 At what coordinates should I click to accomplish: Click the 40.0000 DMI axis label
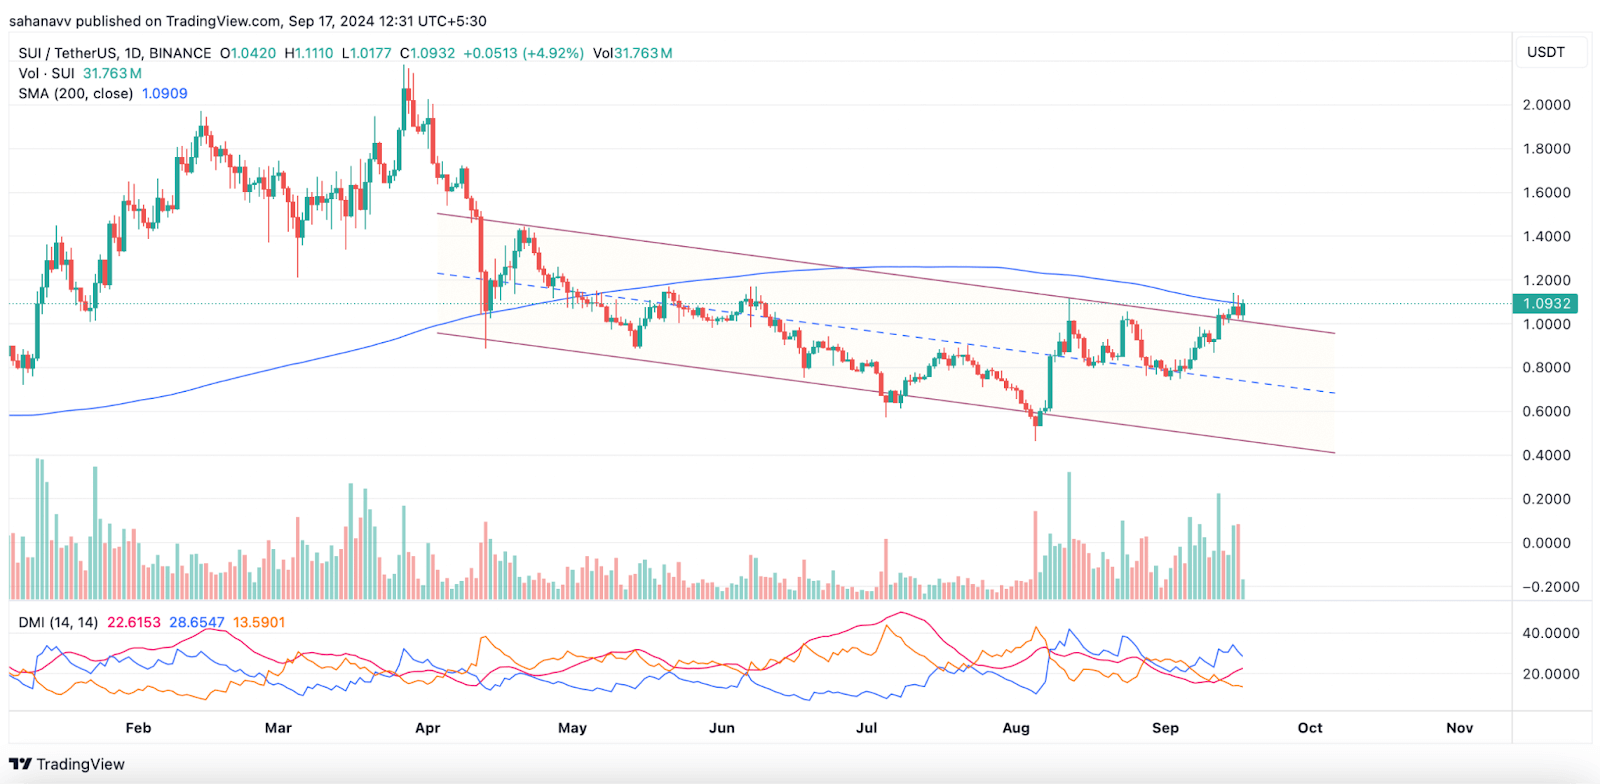(1551, 633)
